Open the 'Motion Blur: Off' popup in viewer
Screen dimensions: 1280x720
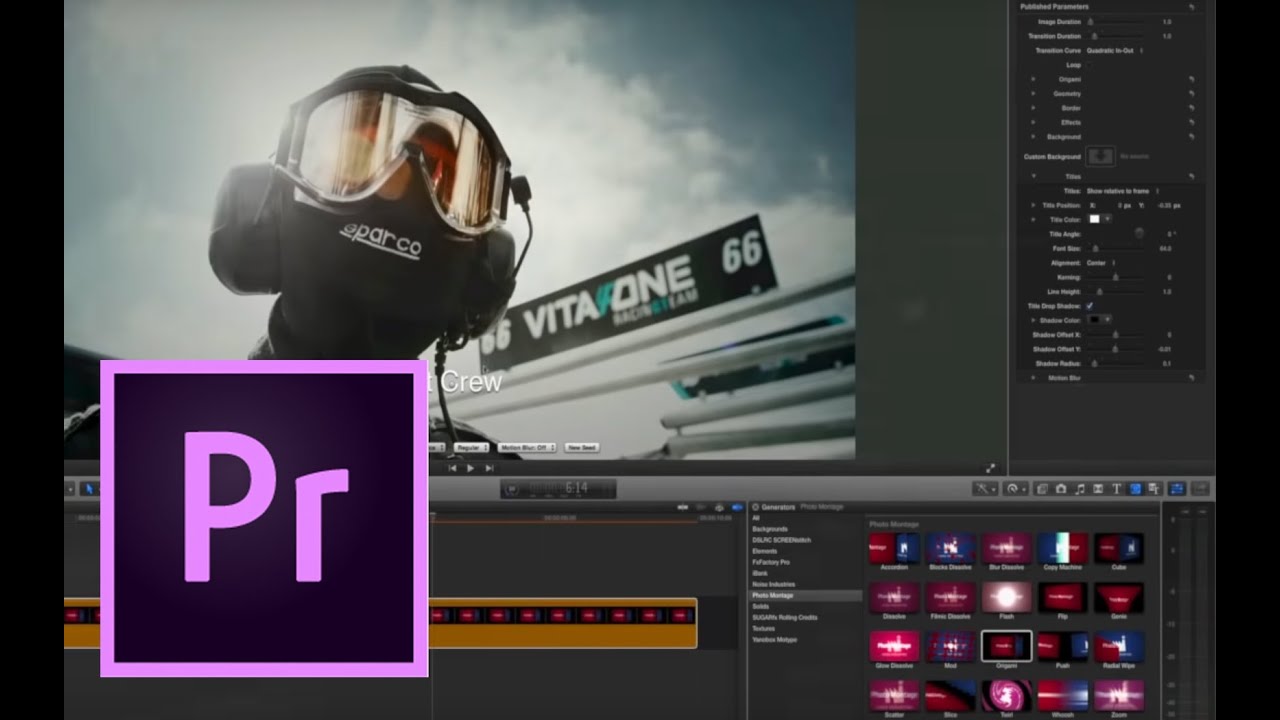[x=527, y=448]
